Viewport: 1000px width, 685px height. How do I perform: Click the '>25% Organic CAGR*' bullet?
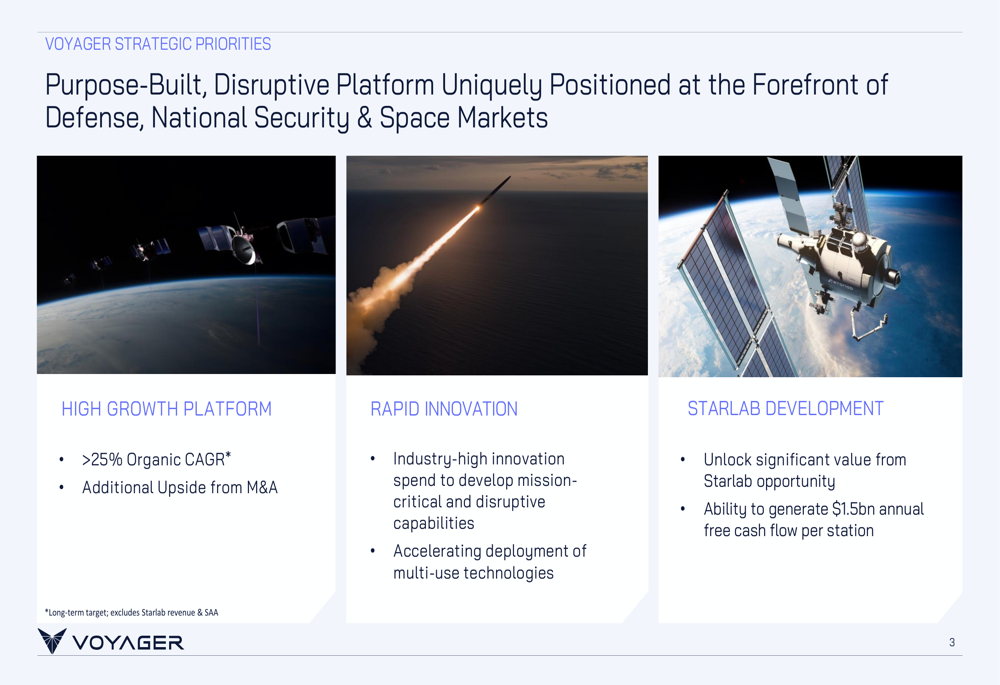tap(156, 459)
